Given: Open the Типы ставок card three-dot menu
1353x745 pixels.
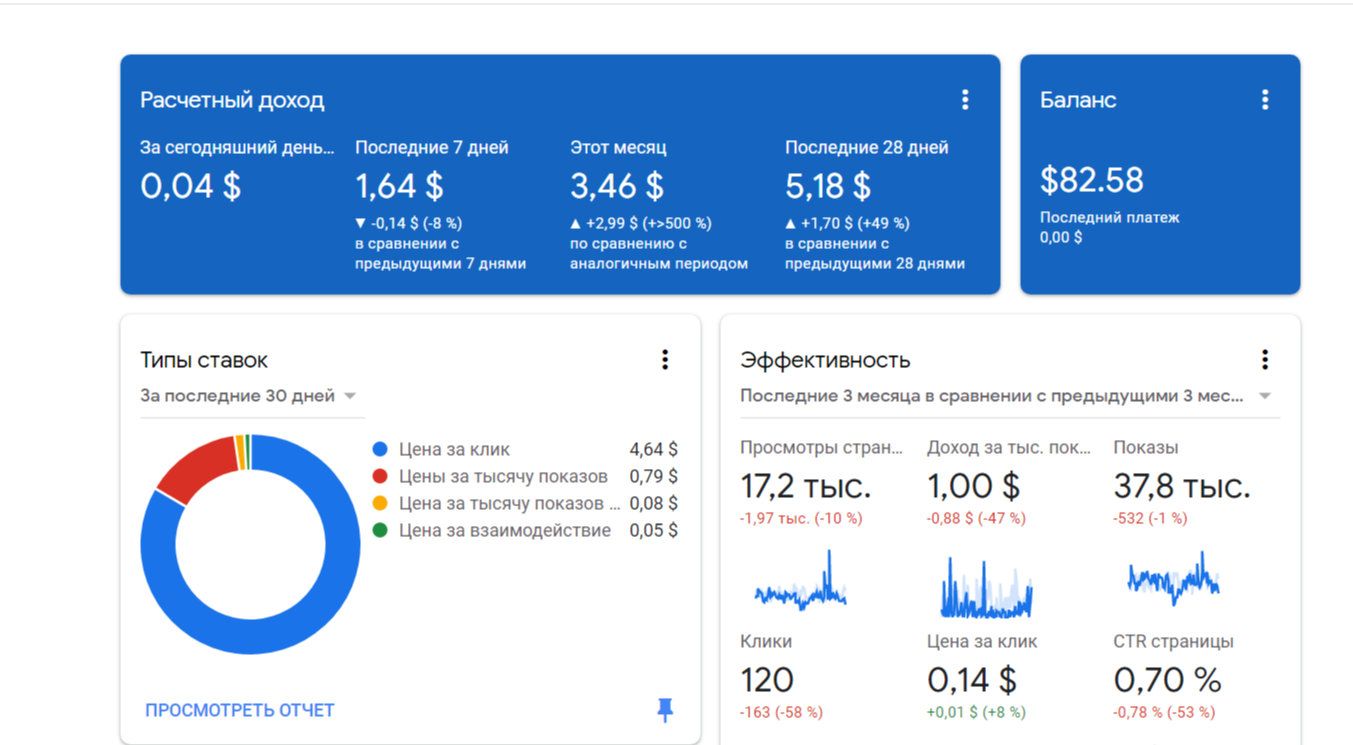Looking at the screenshot, I should (665, 360).
